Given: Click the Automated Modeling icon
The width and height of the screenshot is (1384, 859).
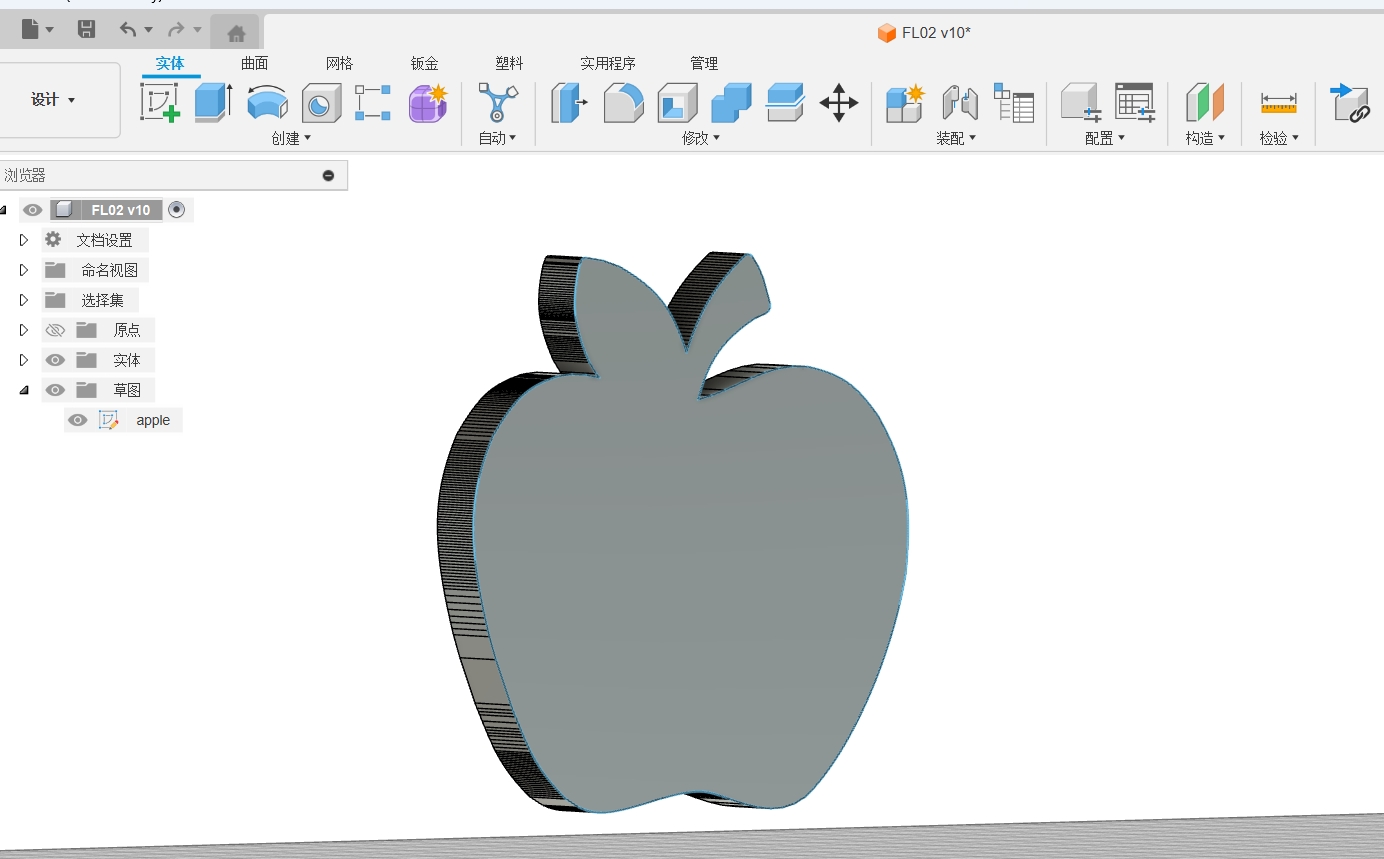Looking at the screenshot, I should point(498,102).
